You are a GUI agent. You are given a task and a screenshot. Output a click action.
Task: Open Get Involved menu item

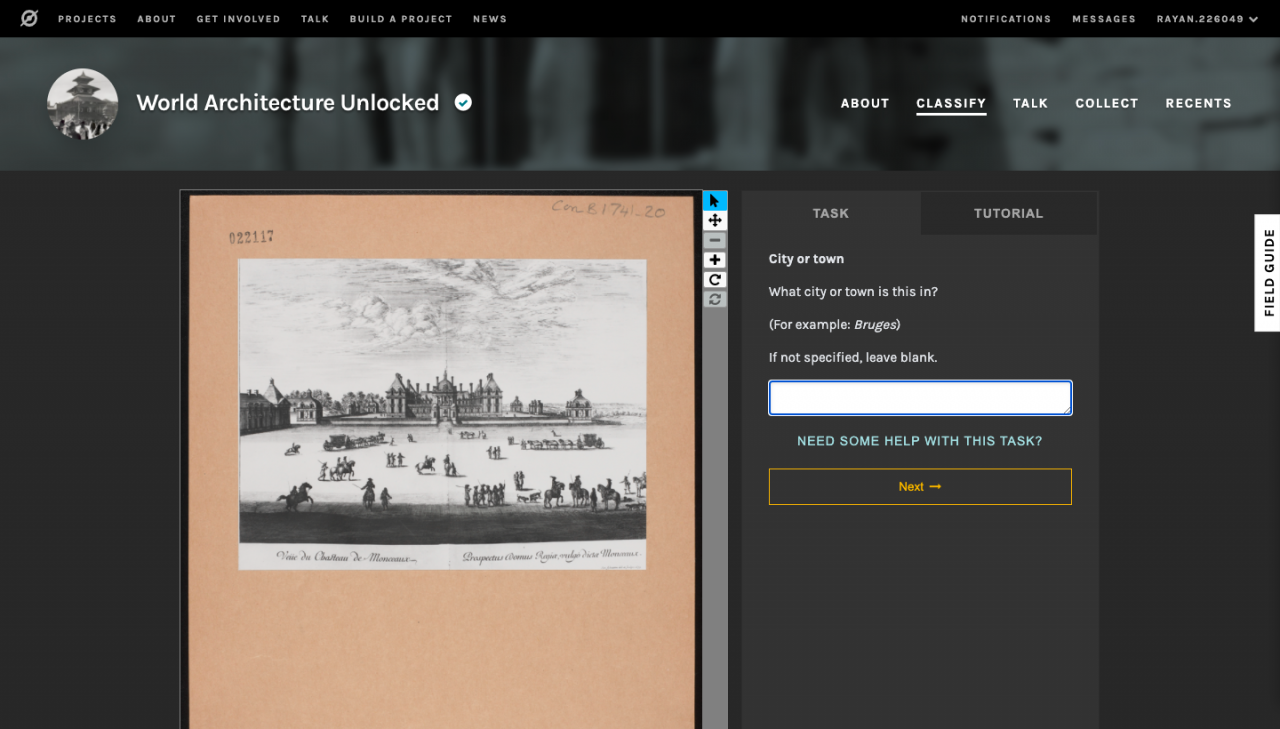tap(238, 19)
